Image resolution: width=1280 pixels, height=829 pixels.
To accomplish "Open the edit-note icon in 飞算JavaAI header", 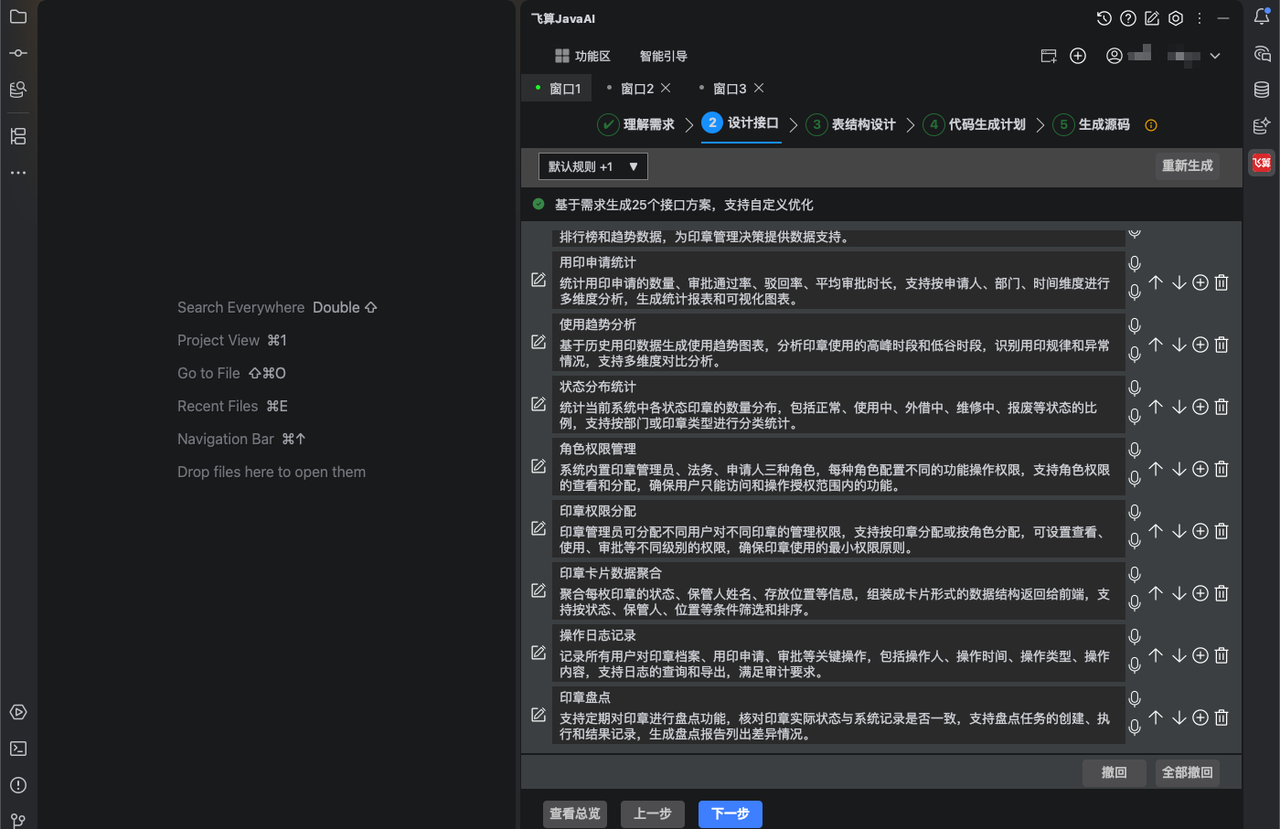I will click(1152, 18).
